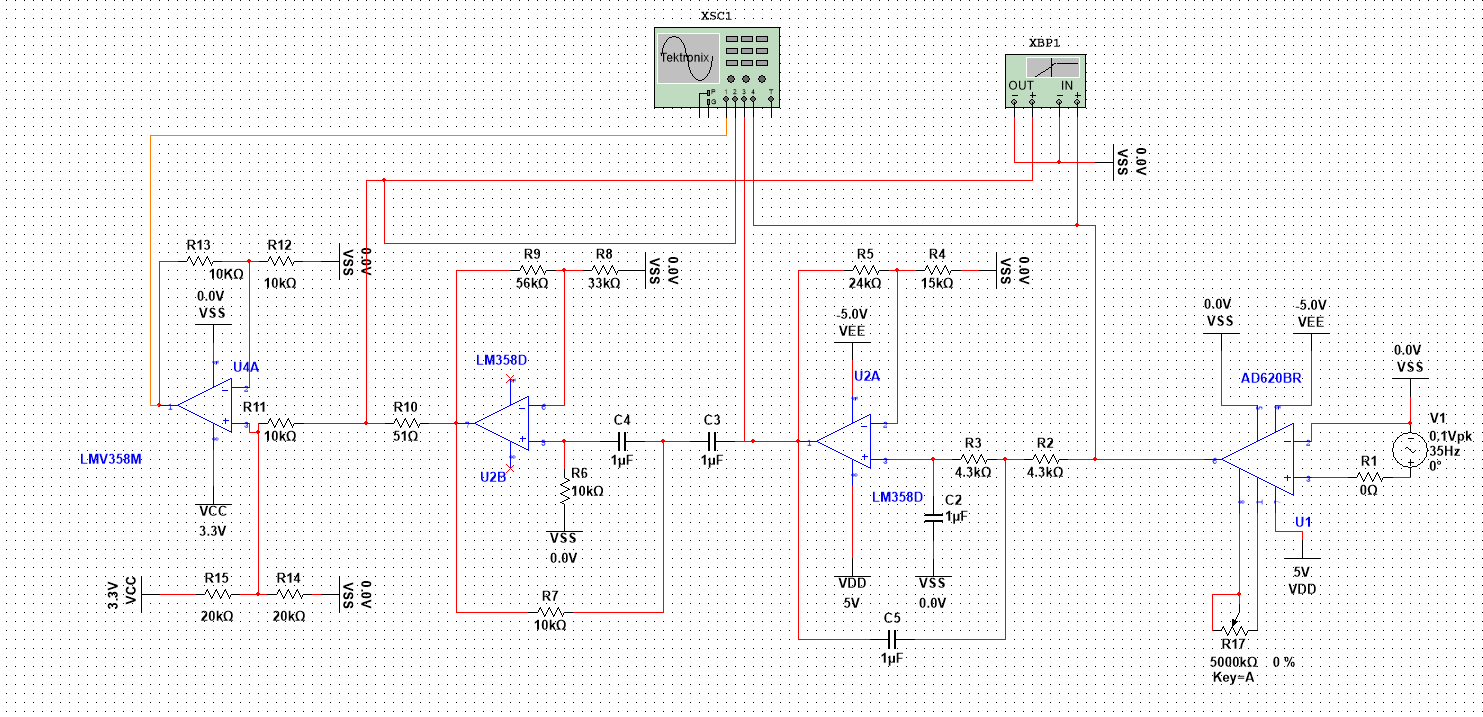Click the 15kΩ value label
Image resolution: width=1483 pixels, height=717 pixels.
(x=937, y=284)
